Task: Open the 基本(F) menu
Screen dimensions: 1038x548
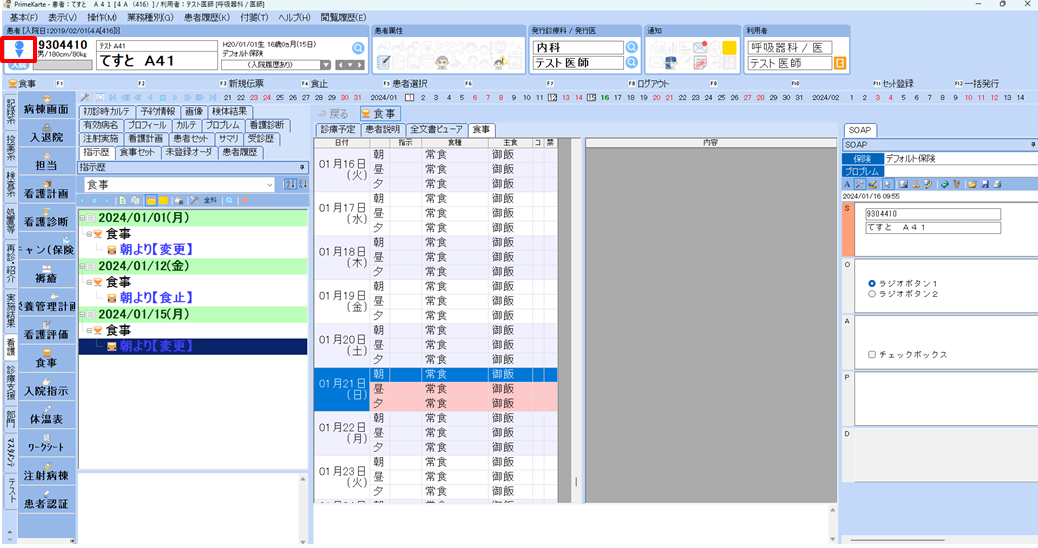Action: pos(23,18)
